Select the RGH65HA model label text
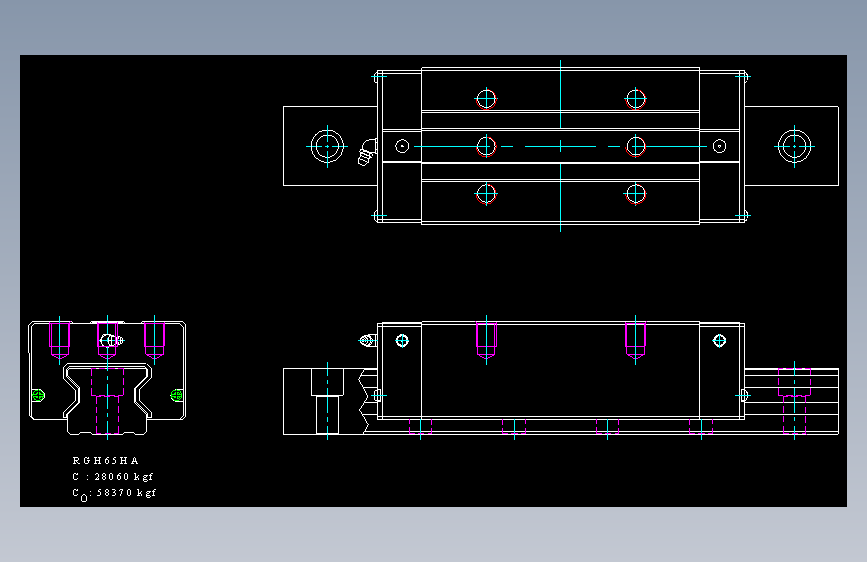The width and height of the screenshot is (867, 562). click(x=105, y=460)
